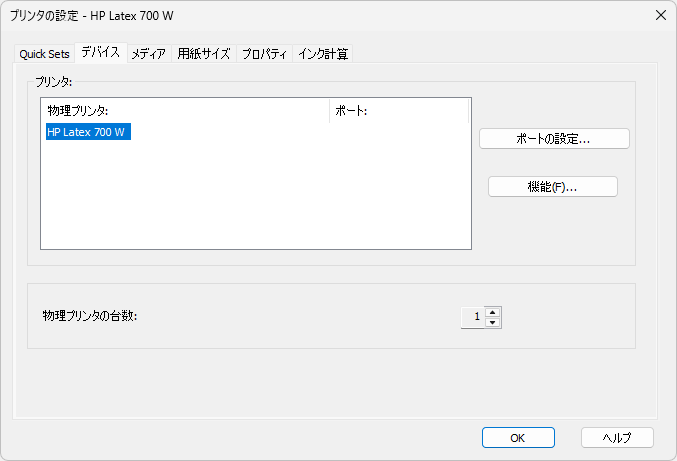This screenshot has height=461, width=677.
Task: Open the メディア tab
Action: click(149, 54)
